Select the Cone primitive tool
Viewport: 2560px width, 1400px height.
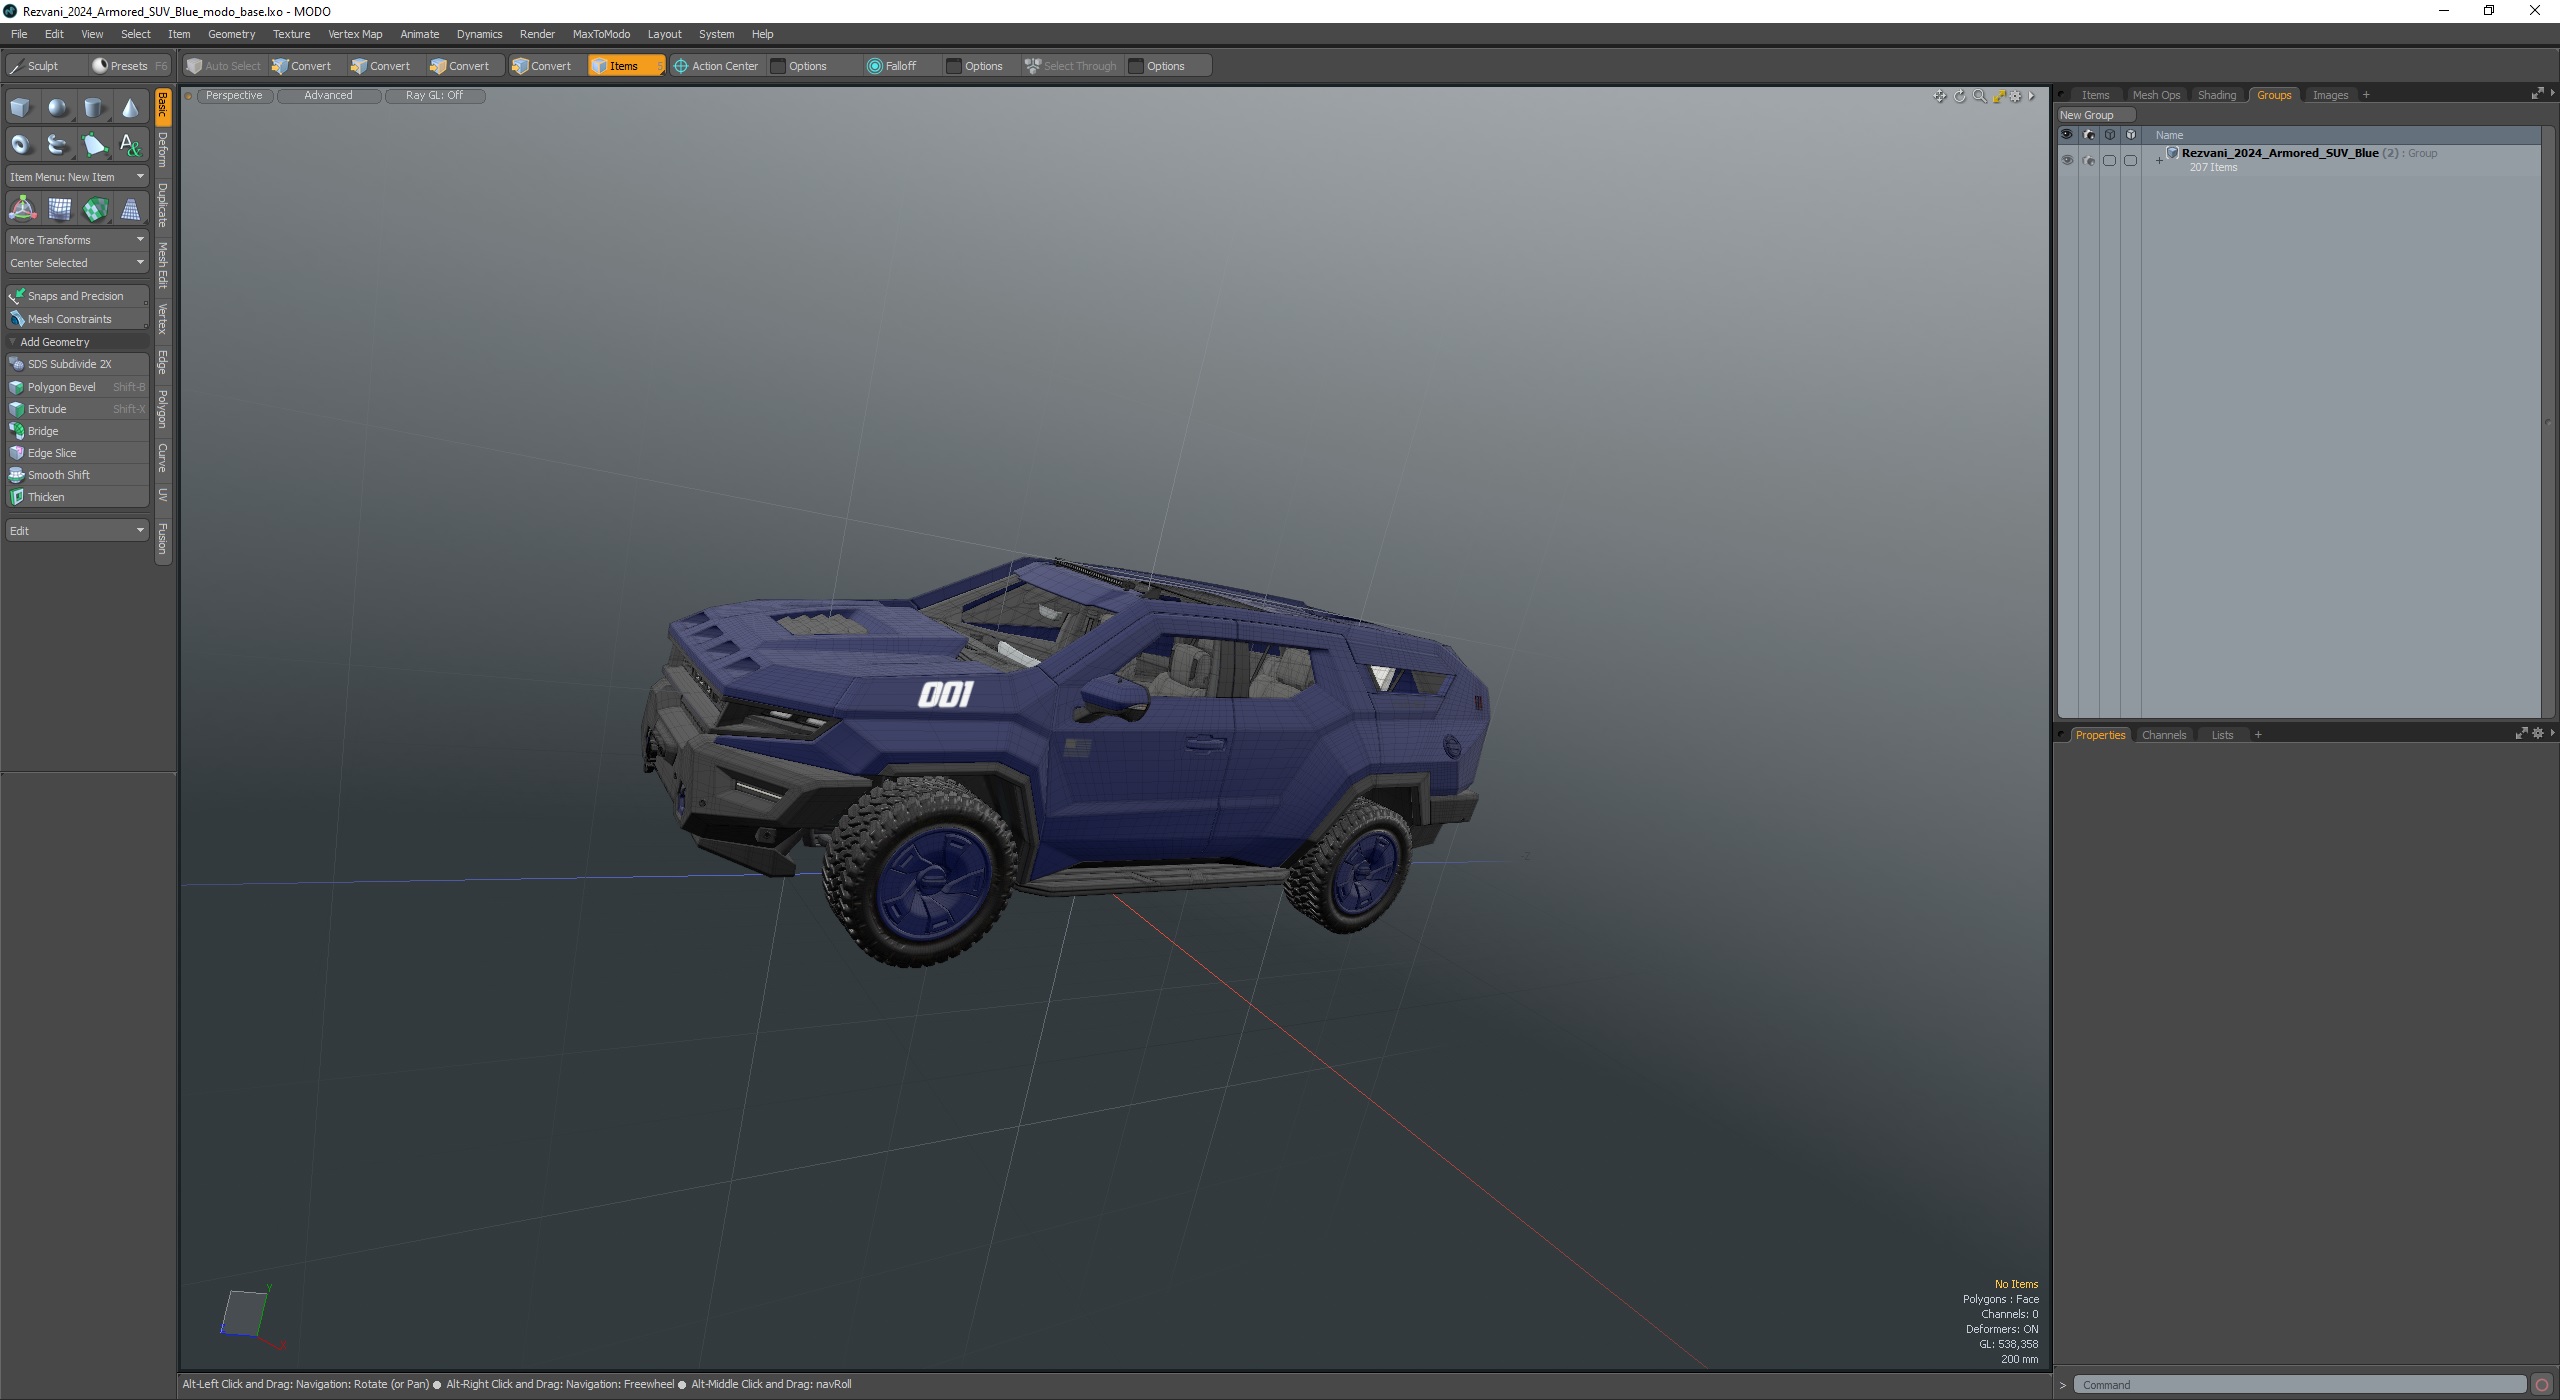(130, 108)
